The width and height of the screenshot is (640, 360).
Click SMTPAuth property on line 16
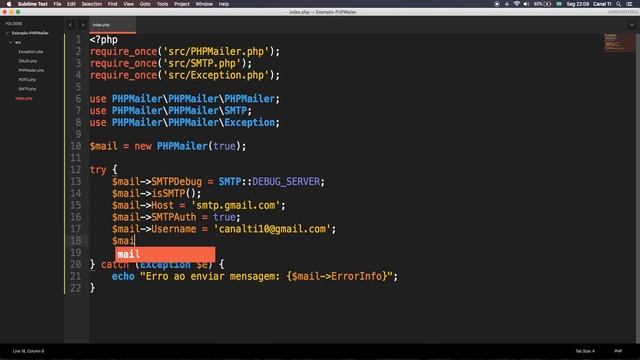(x=174, y=217)
